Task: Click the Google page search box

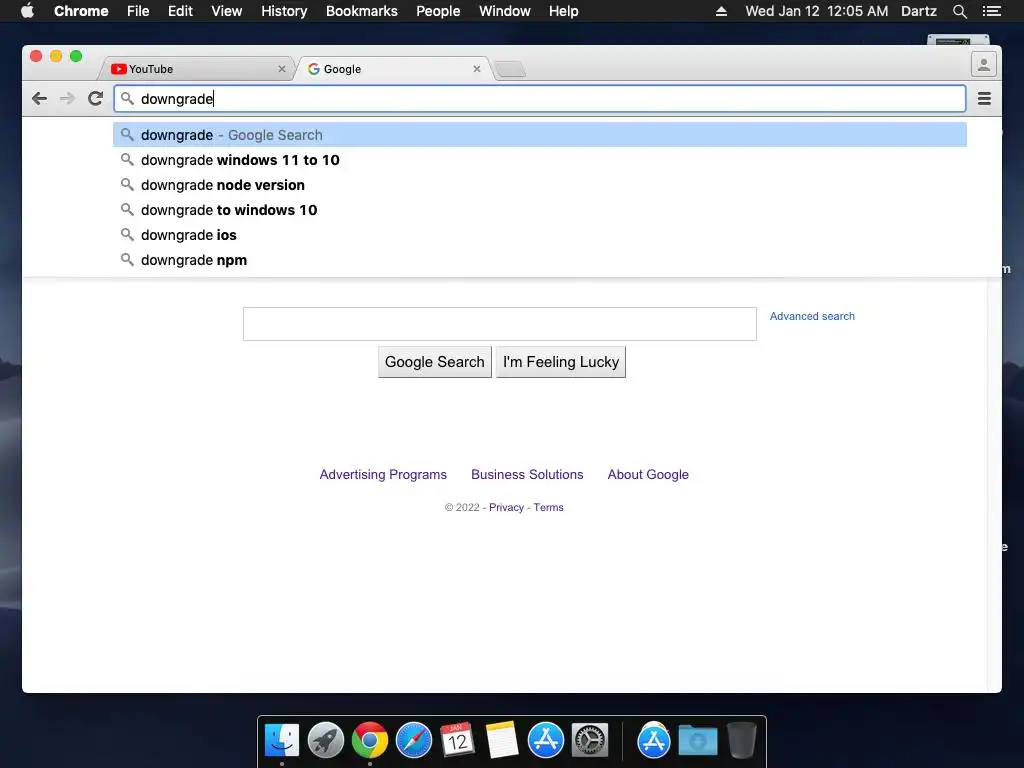Action: click(x=500, y=324)
